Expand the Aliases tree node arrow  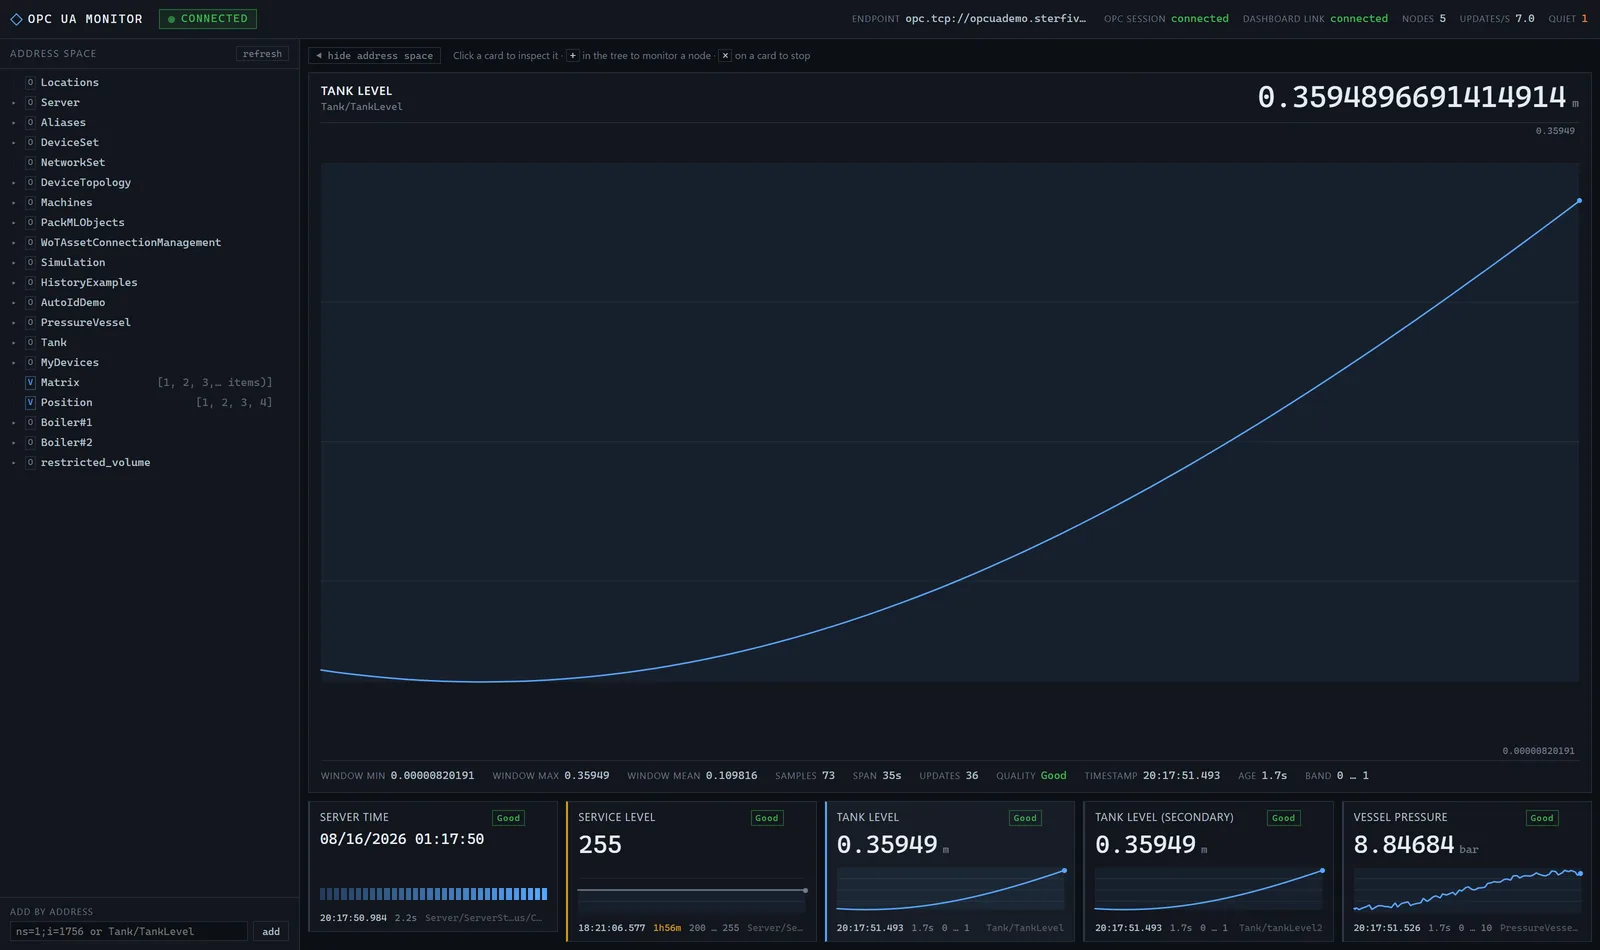[x=13, y=123]
